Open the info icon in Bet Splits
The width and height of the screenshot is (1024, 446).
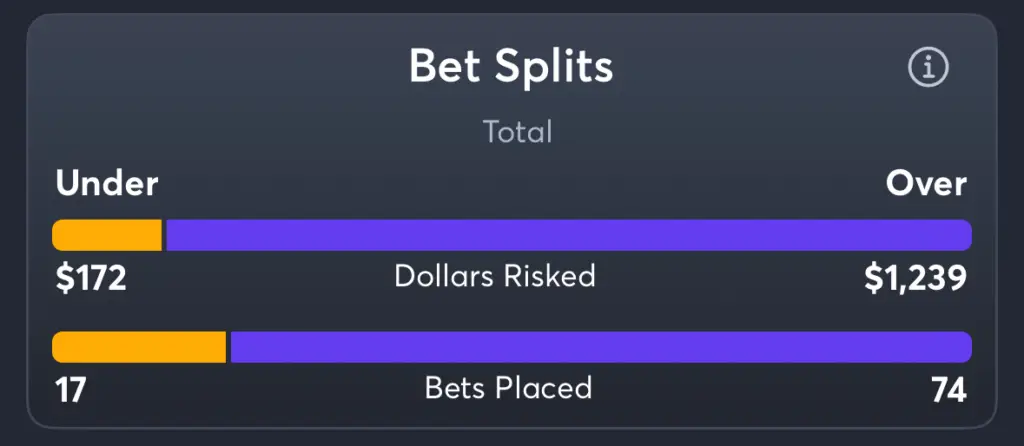(928, 67)
